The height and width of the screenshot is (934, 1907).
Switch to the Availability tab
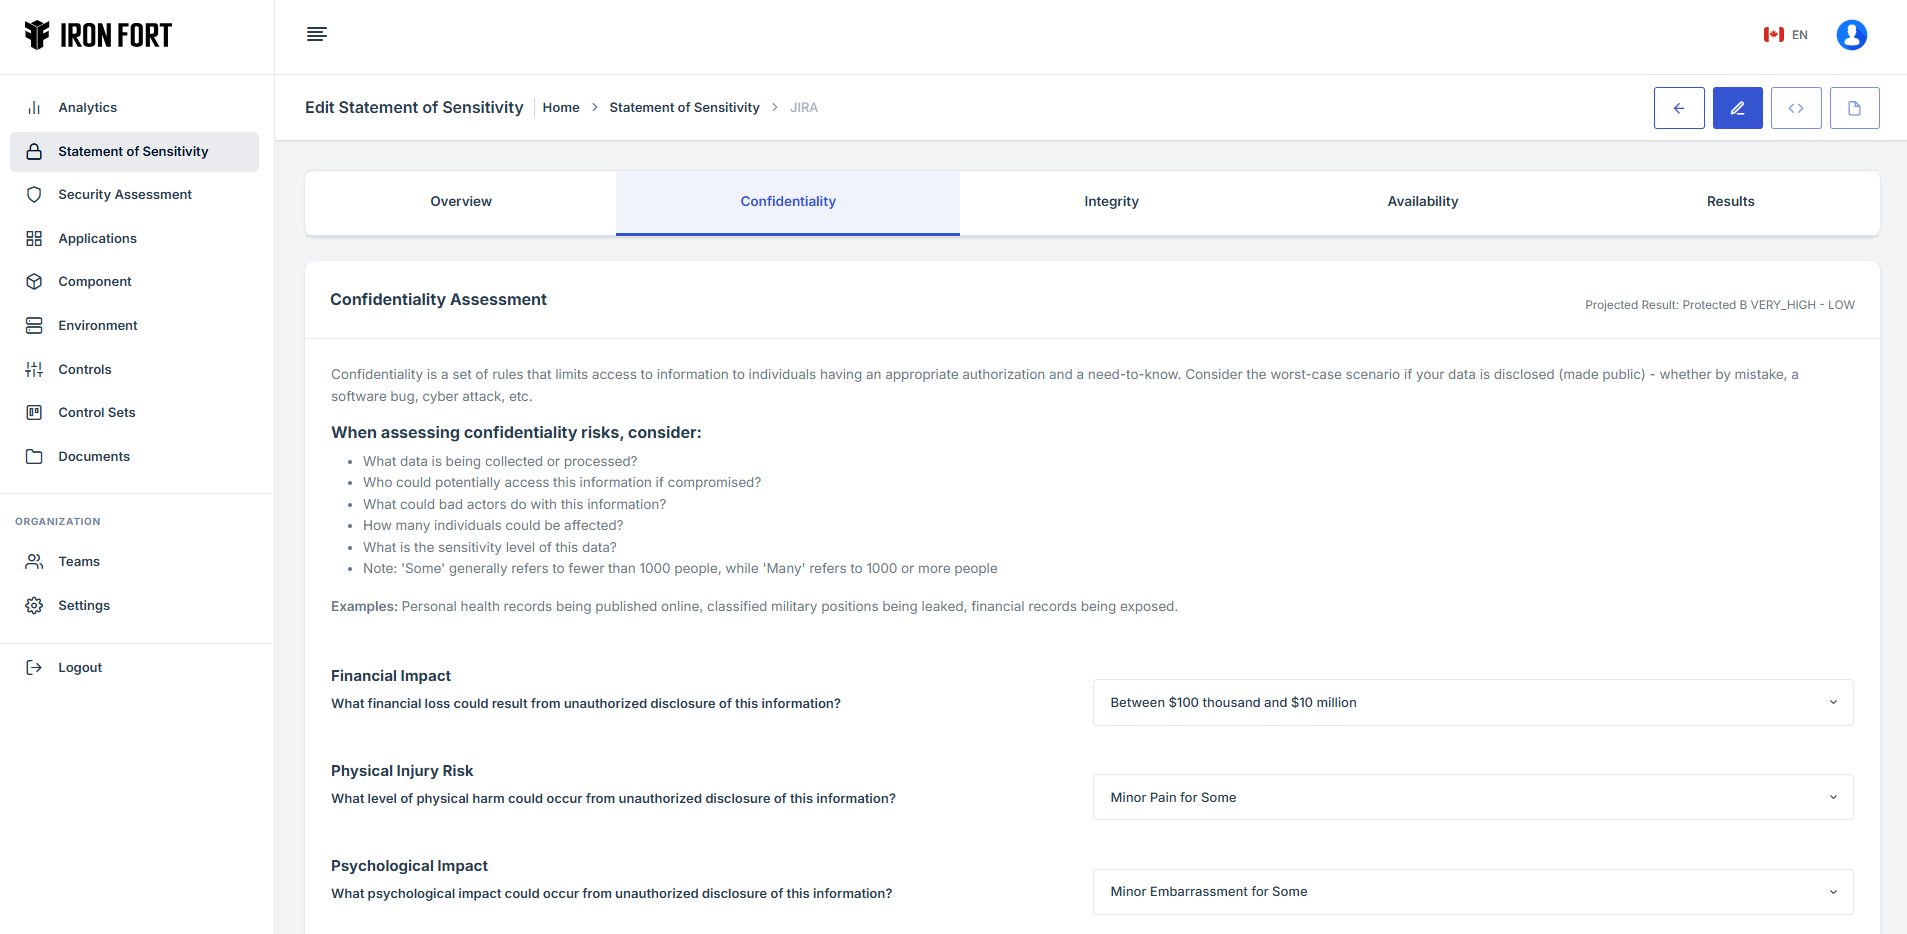1422,202
